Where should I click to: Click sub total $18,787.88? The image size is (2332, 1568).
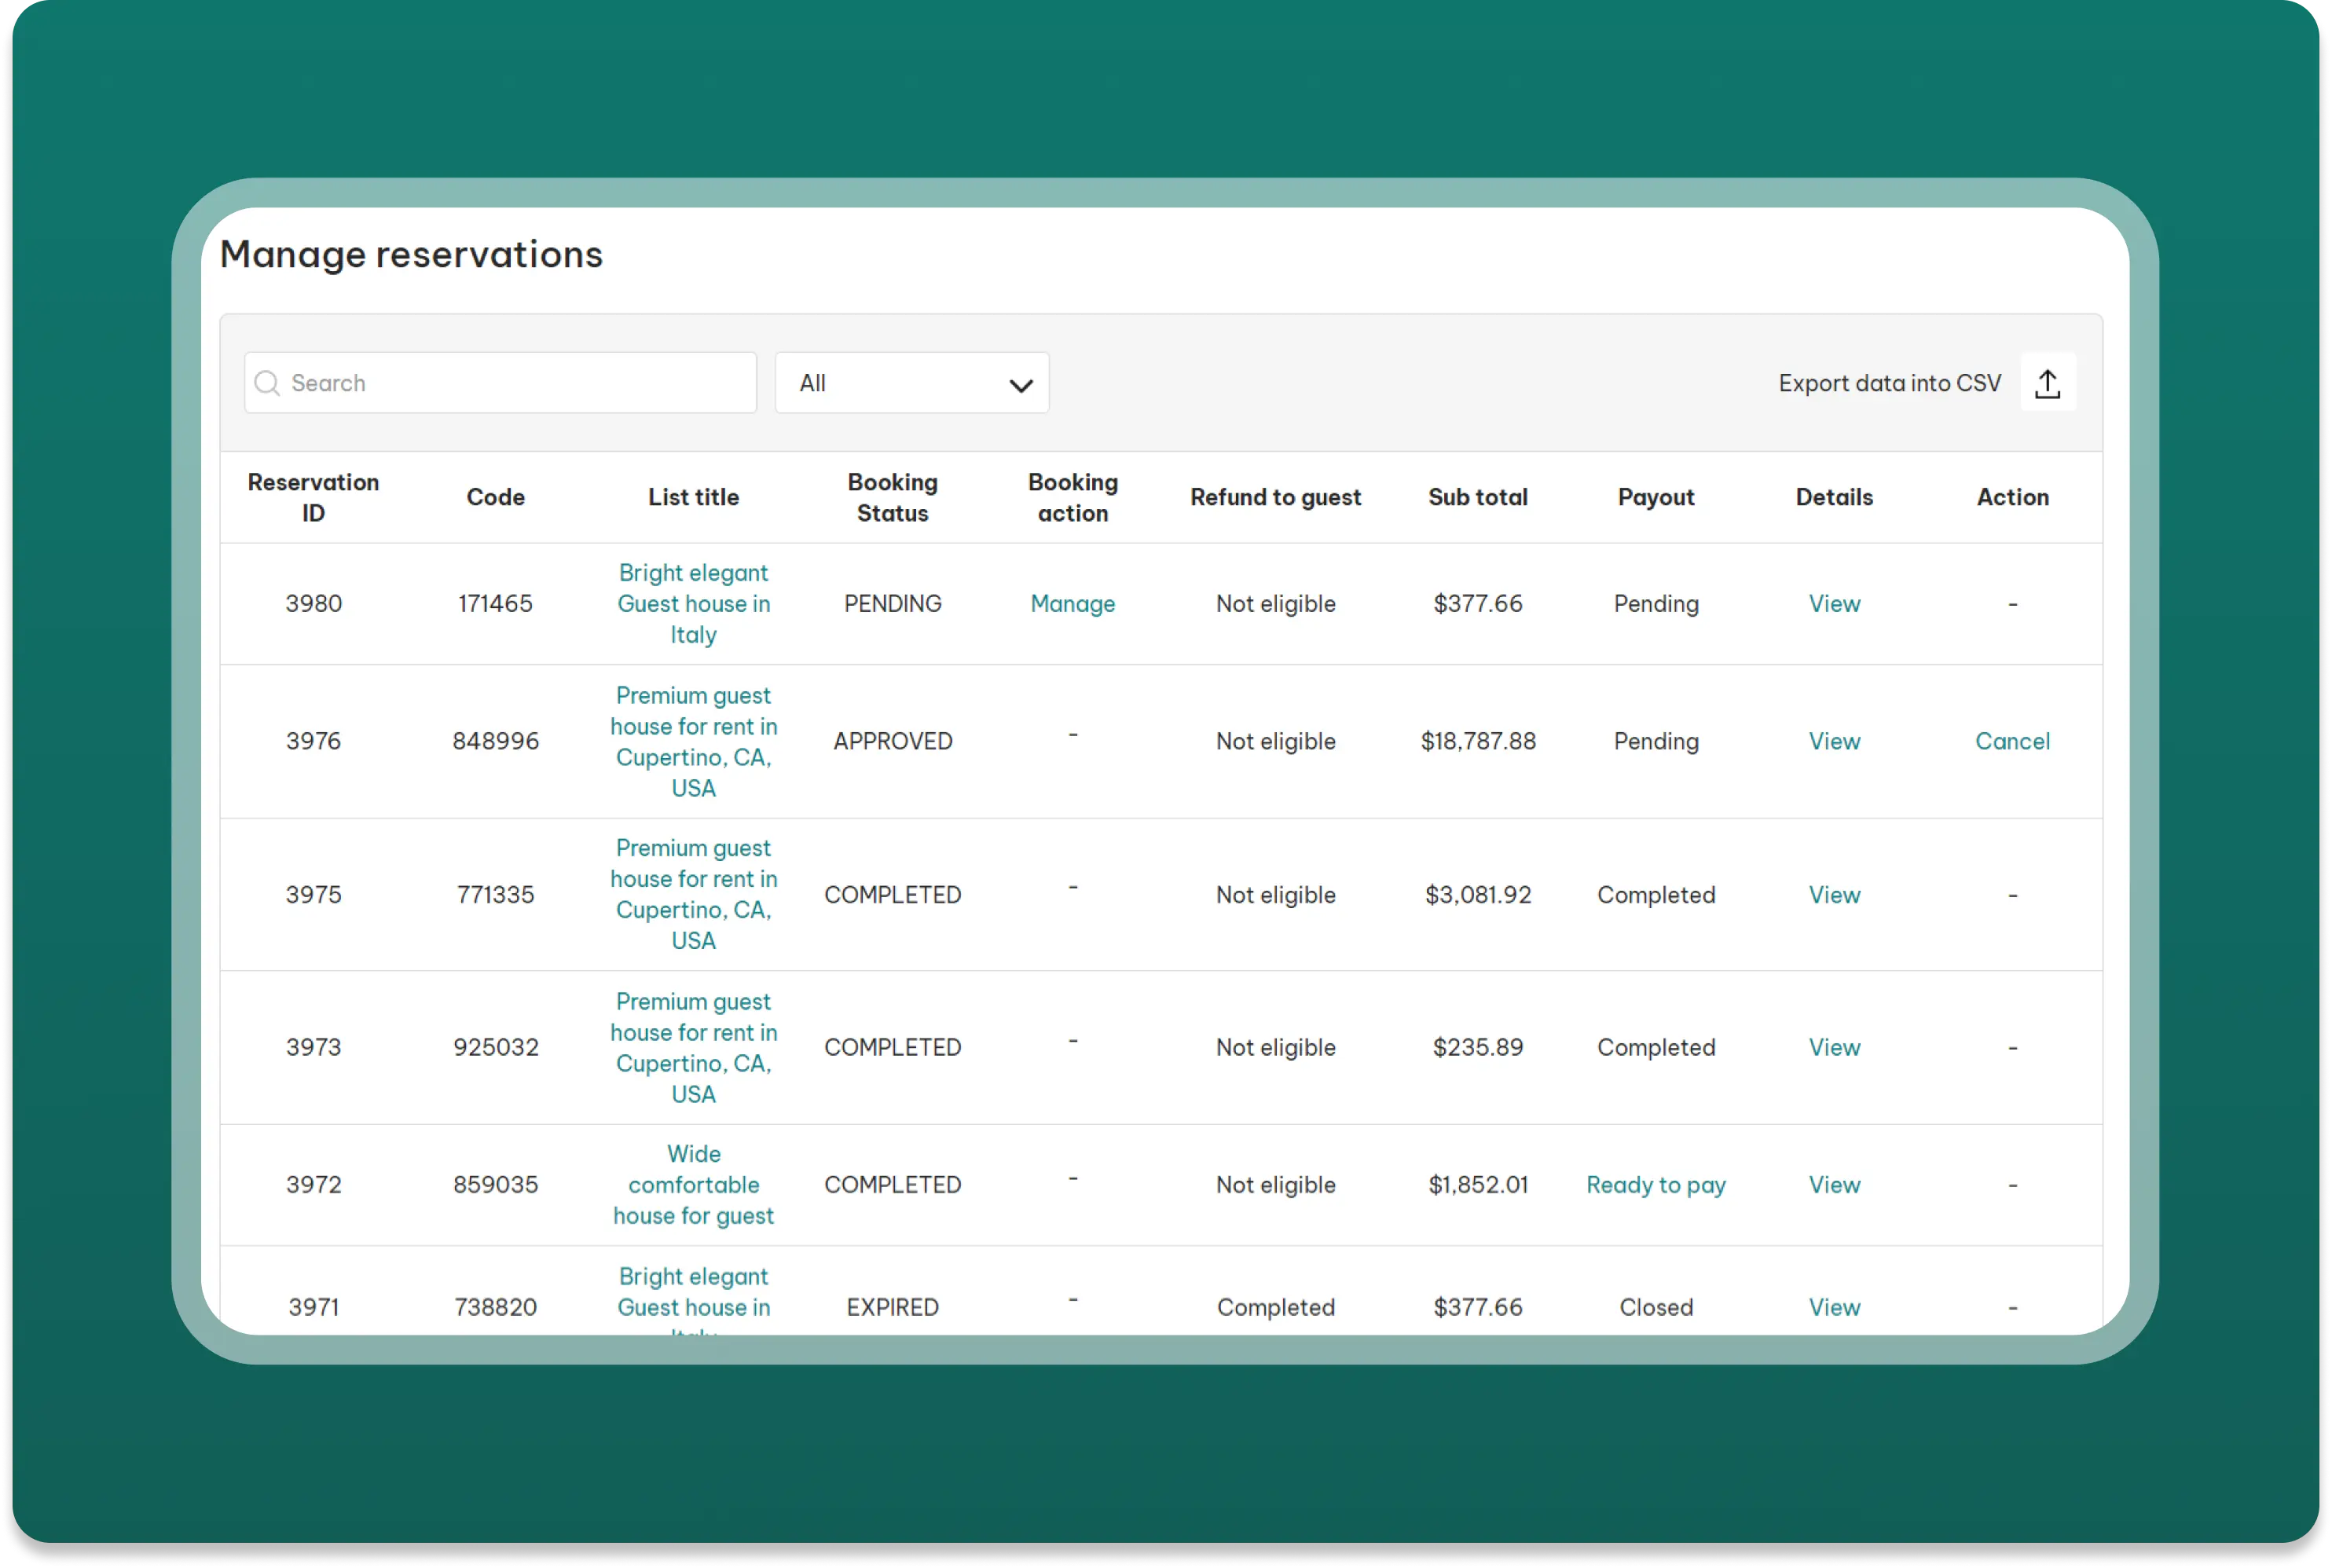click(x=1477, y=741)
